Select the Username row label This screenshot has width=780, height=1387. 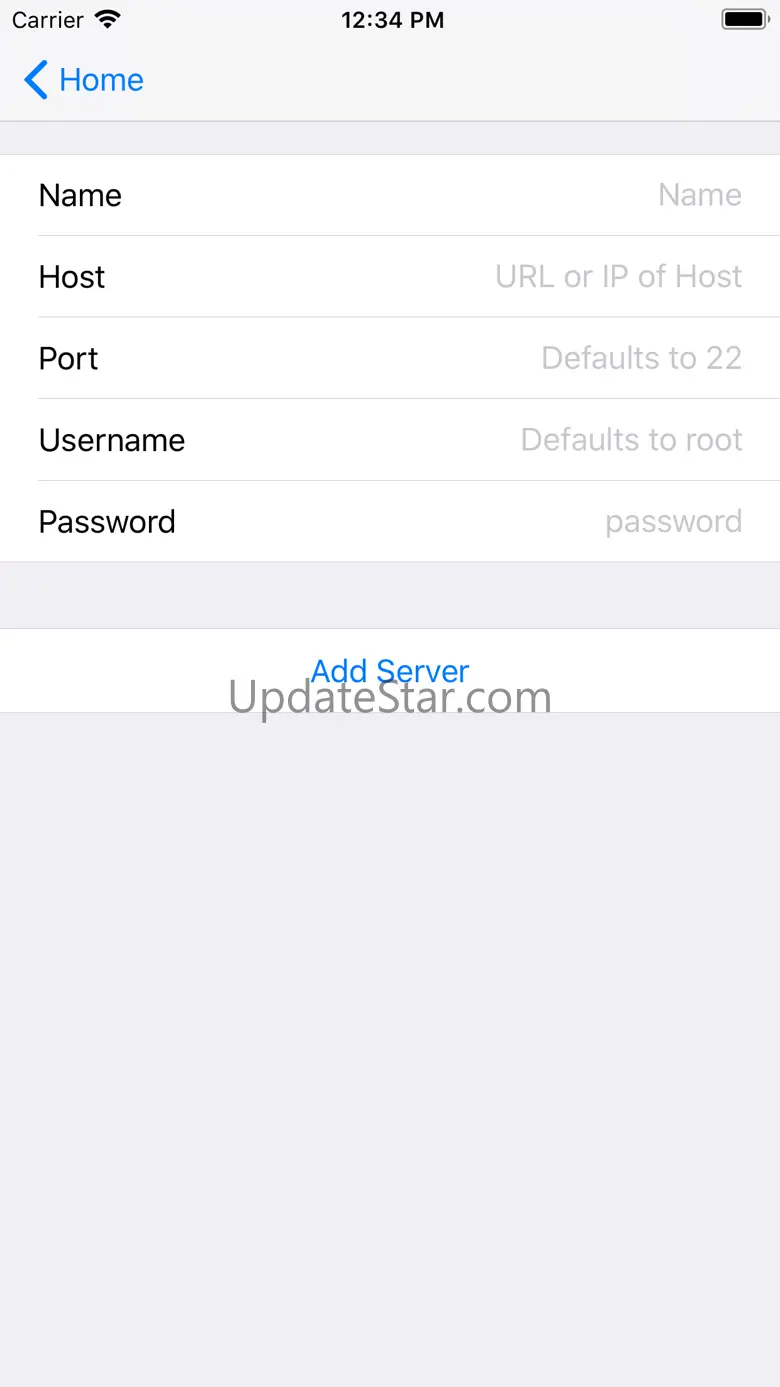(x=112, y=440)
